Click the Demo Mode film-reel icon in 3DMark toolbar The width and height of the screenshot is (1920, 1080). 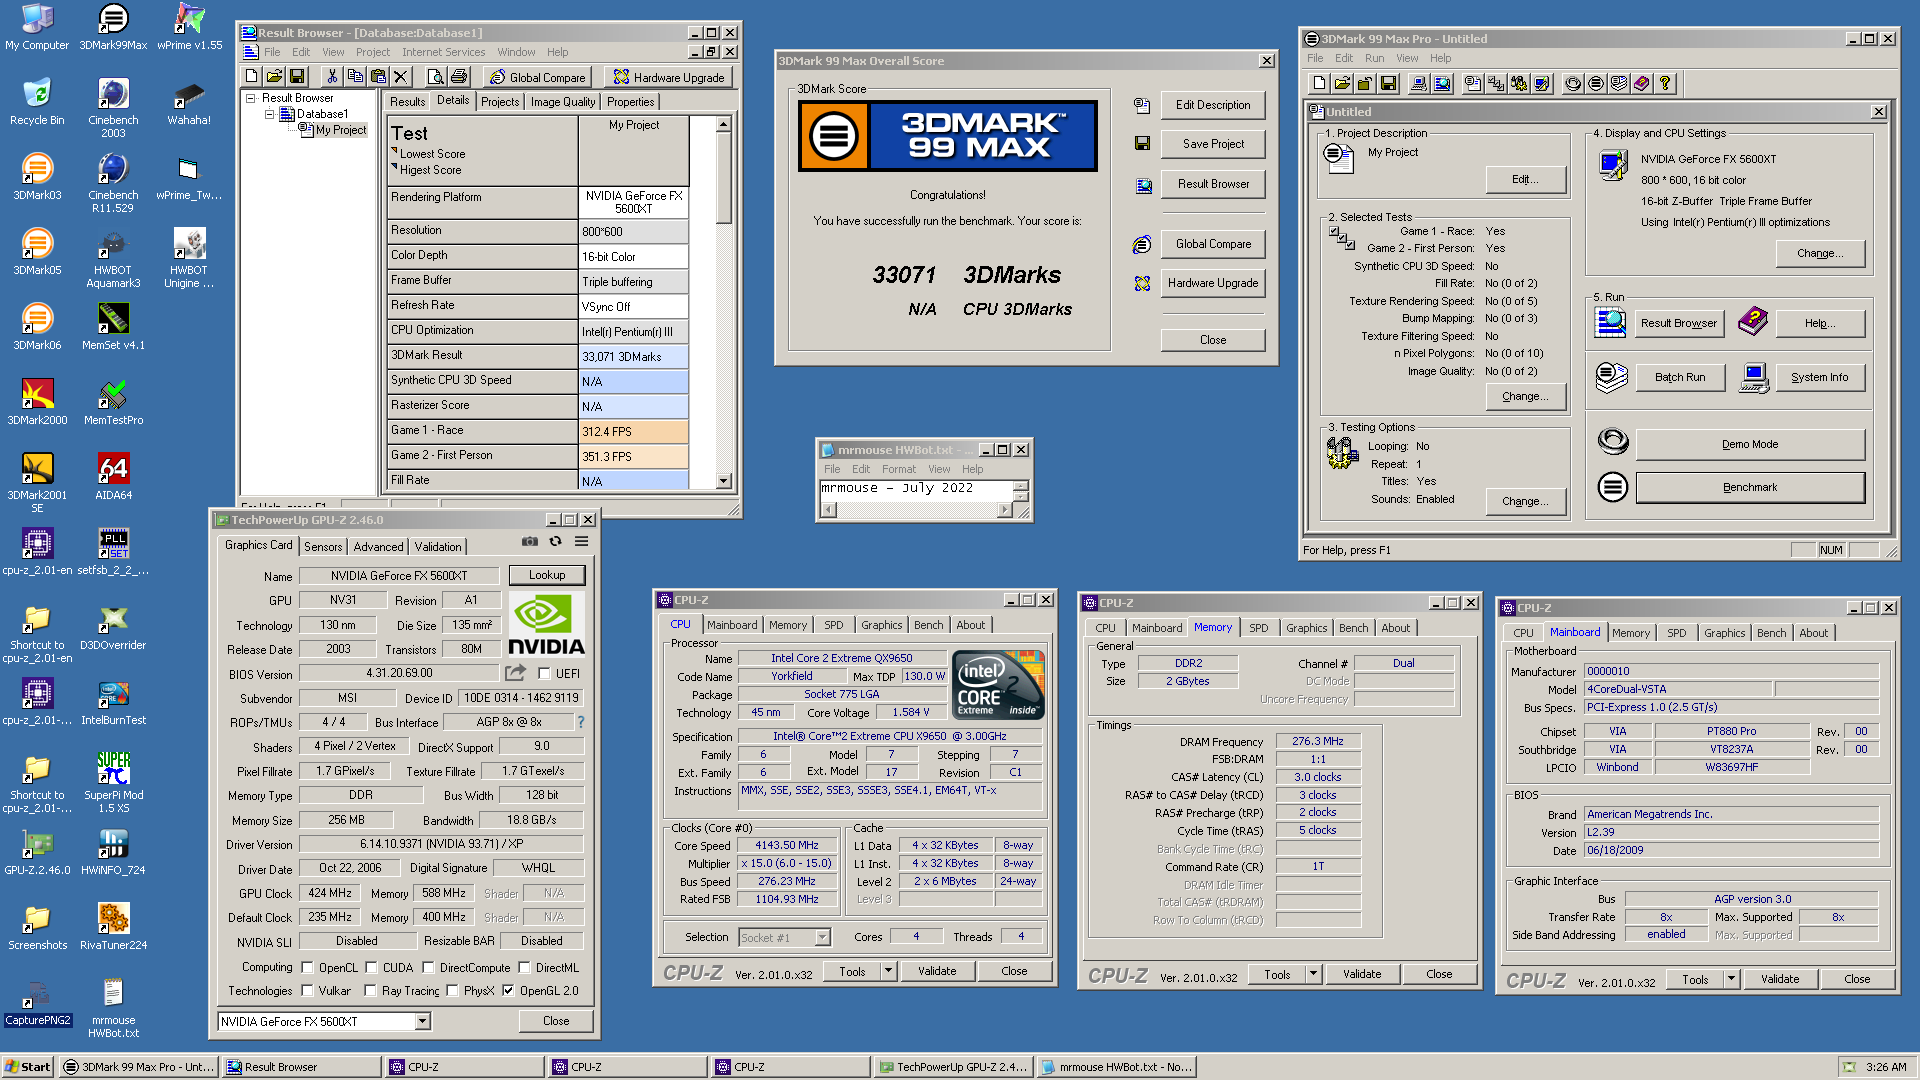click(1573, 84)
